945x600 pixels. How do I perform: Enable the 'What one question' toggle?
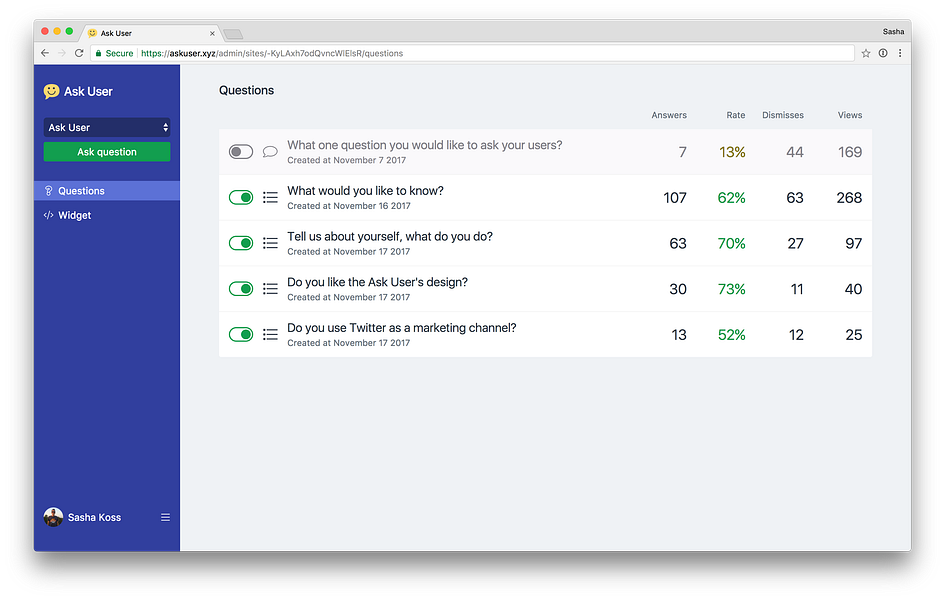pos(240,152)
